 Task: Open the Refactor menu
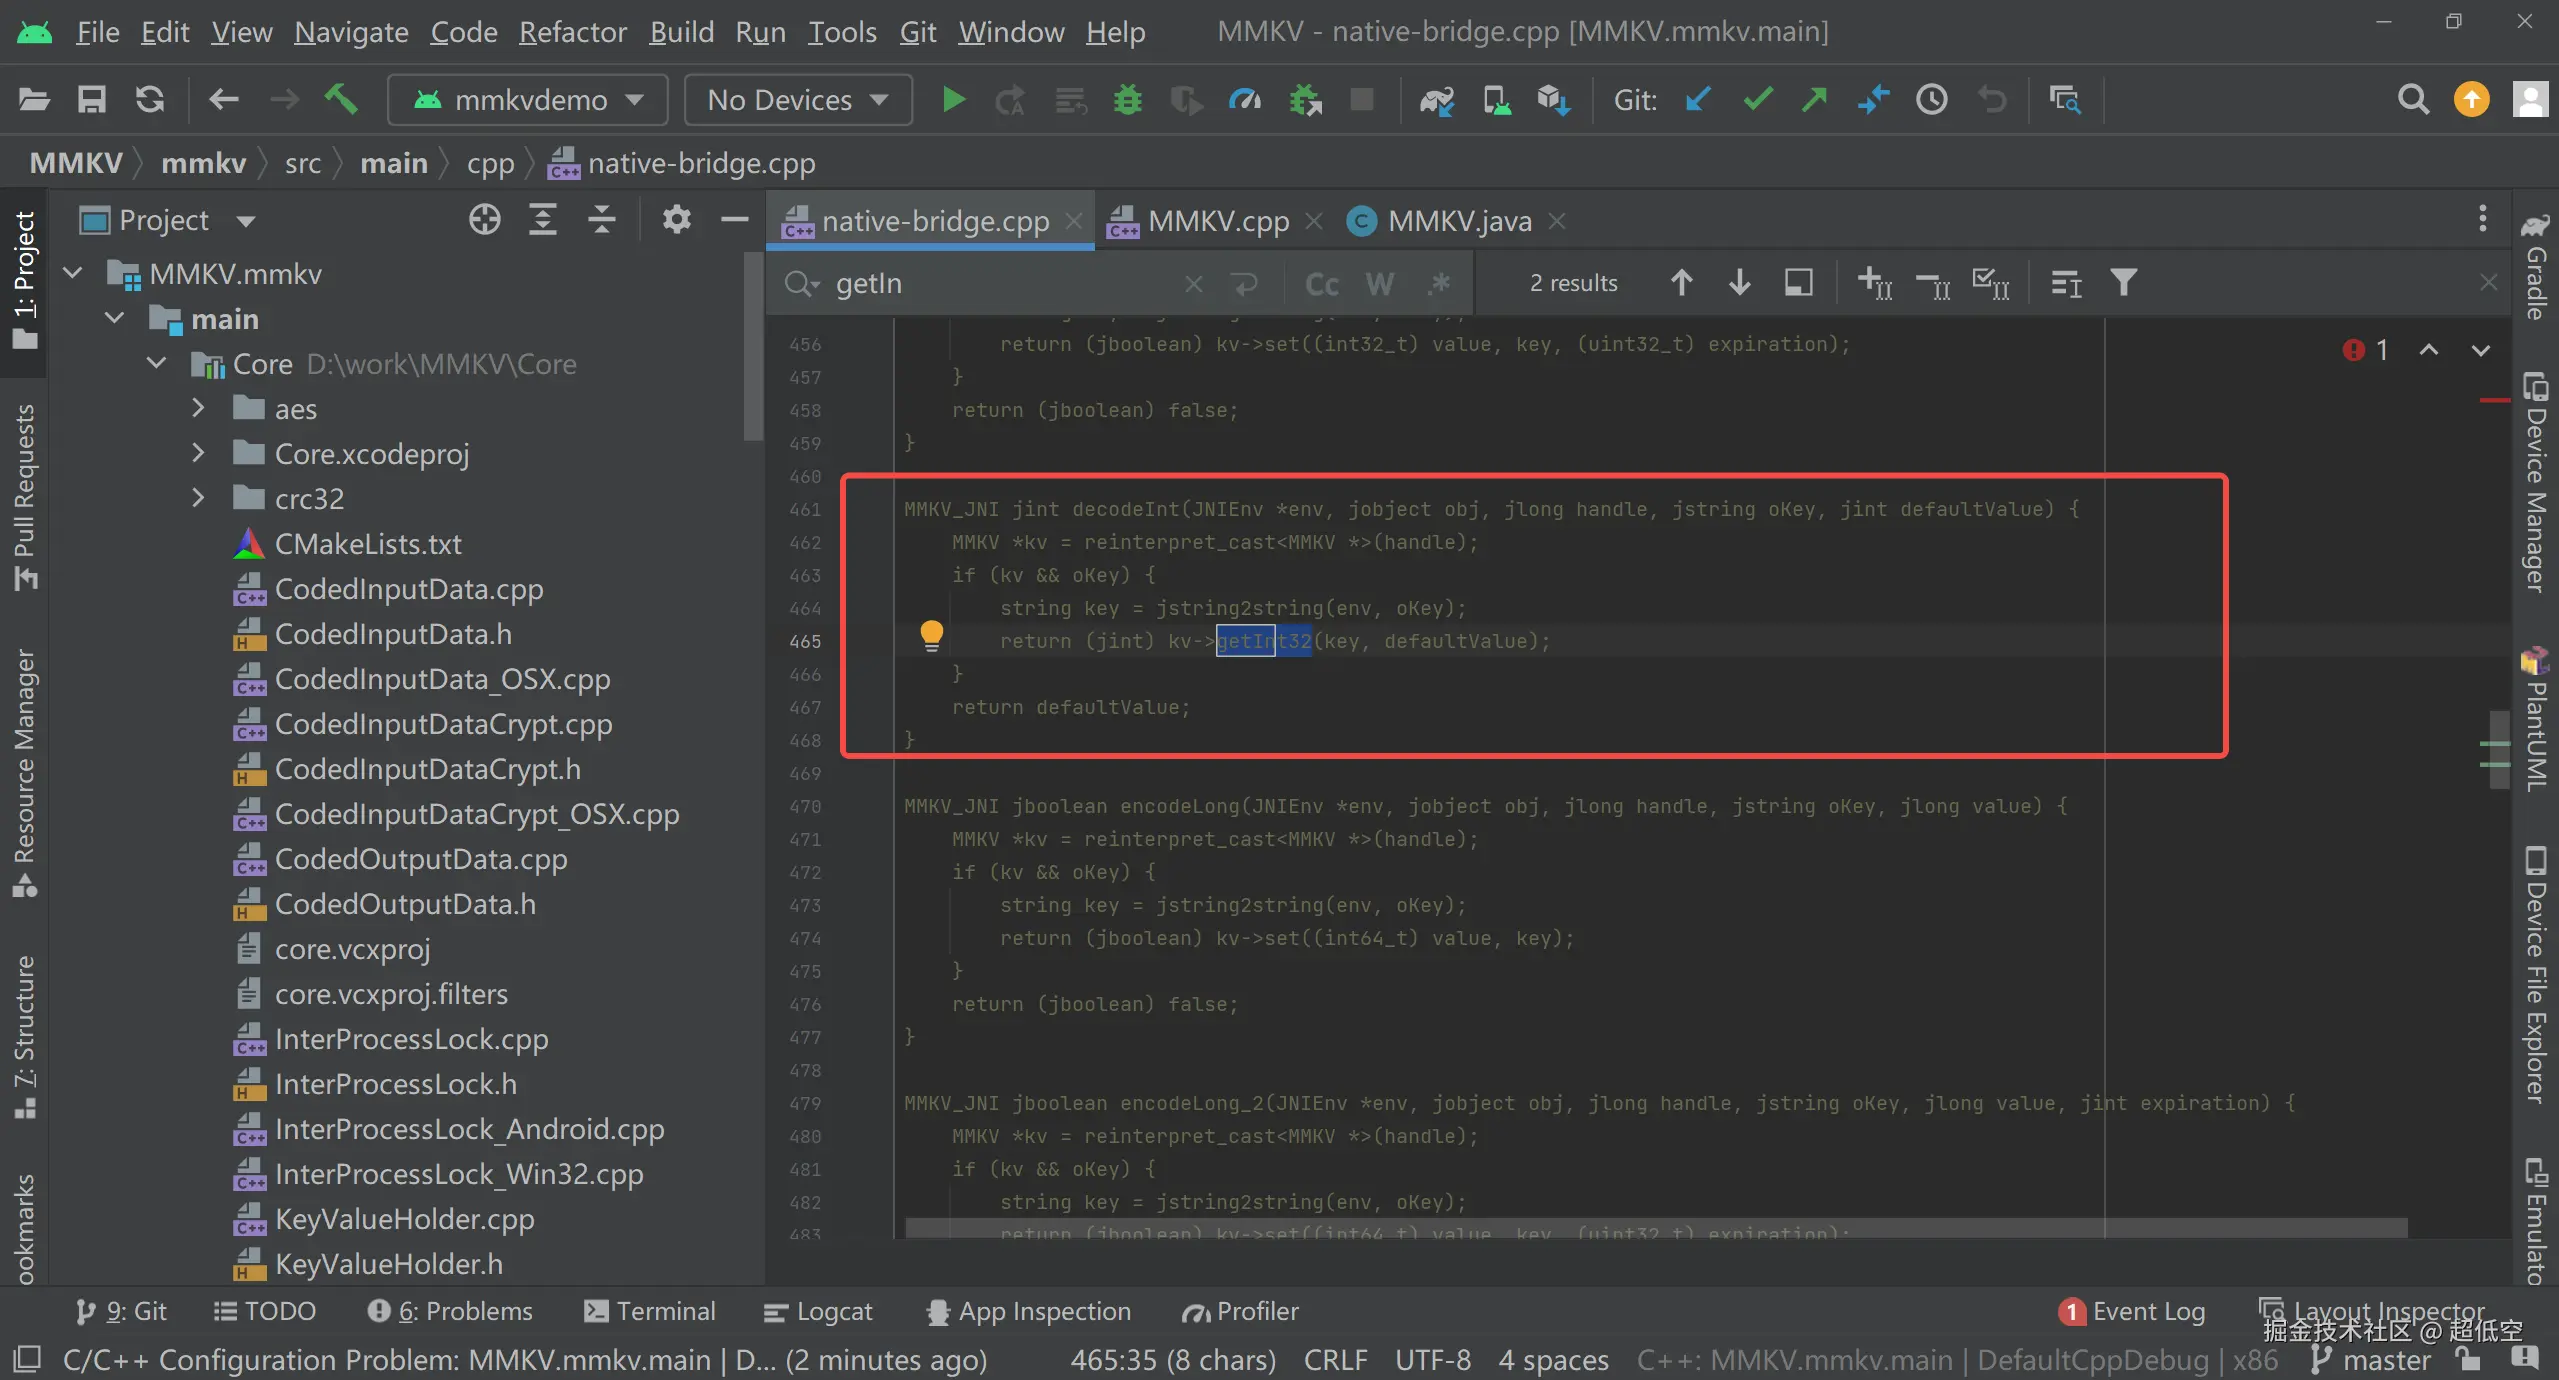click(572, 32)
